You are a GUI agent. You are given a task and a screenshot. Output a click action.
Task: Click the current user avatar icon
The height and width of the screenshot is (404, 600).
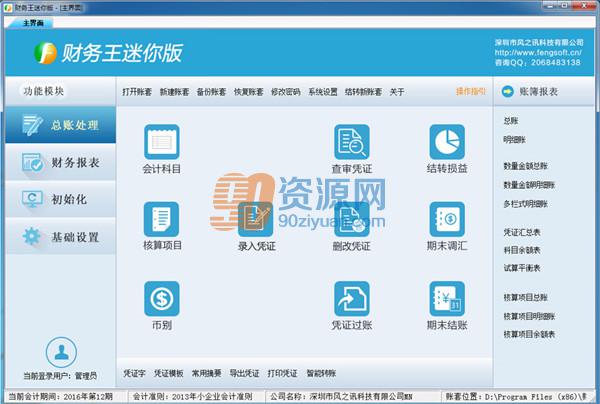tap(61, 352)
